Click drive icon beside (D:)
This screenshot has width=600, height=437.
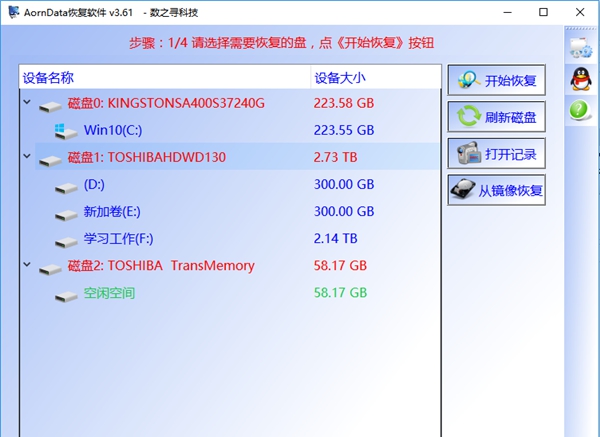coord(66,188)
